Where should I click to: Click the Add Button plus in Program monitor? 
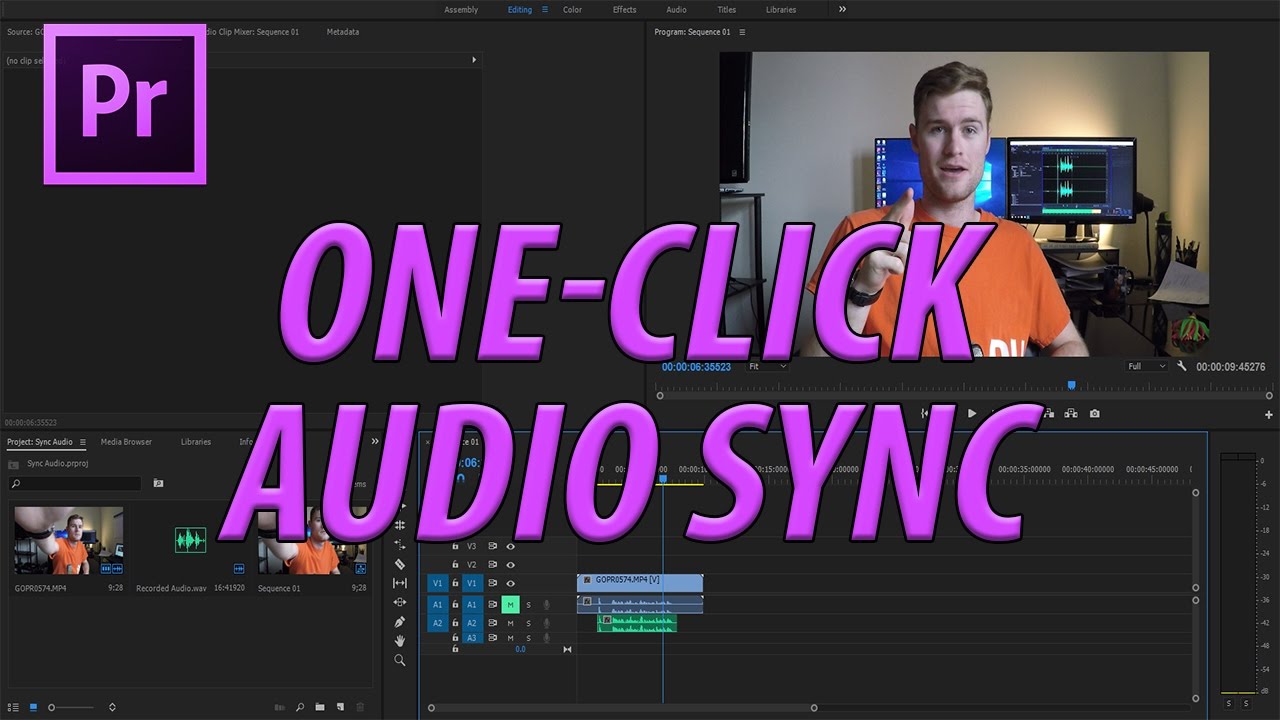click(1268, 413)
